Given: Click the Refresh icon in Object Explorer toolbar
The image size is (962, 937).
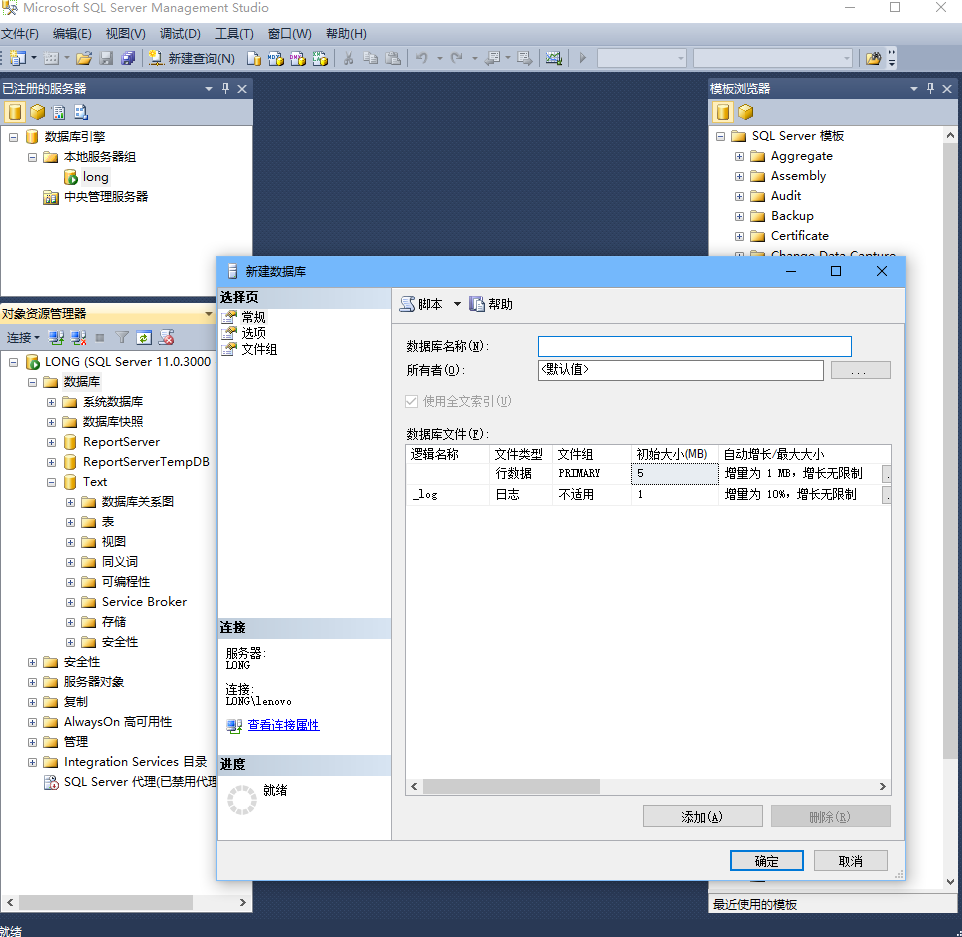Looking at the screenshot, I should [x=144, y=337].
